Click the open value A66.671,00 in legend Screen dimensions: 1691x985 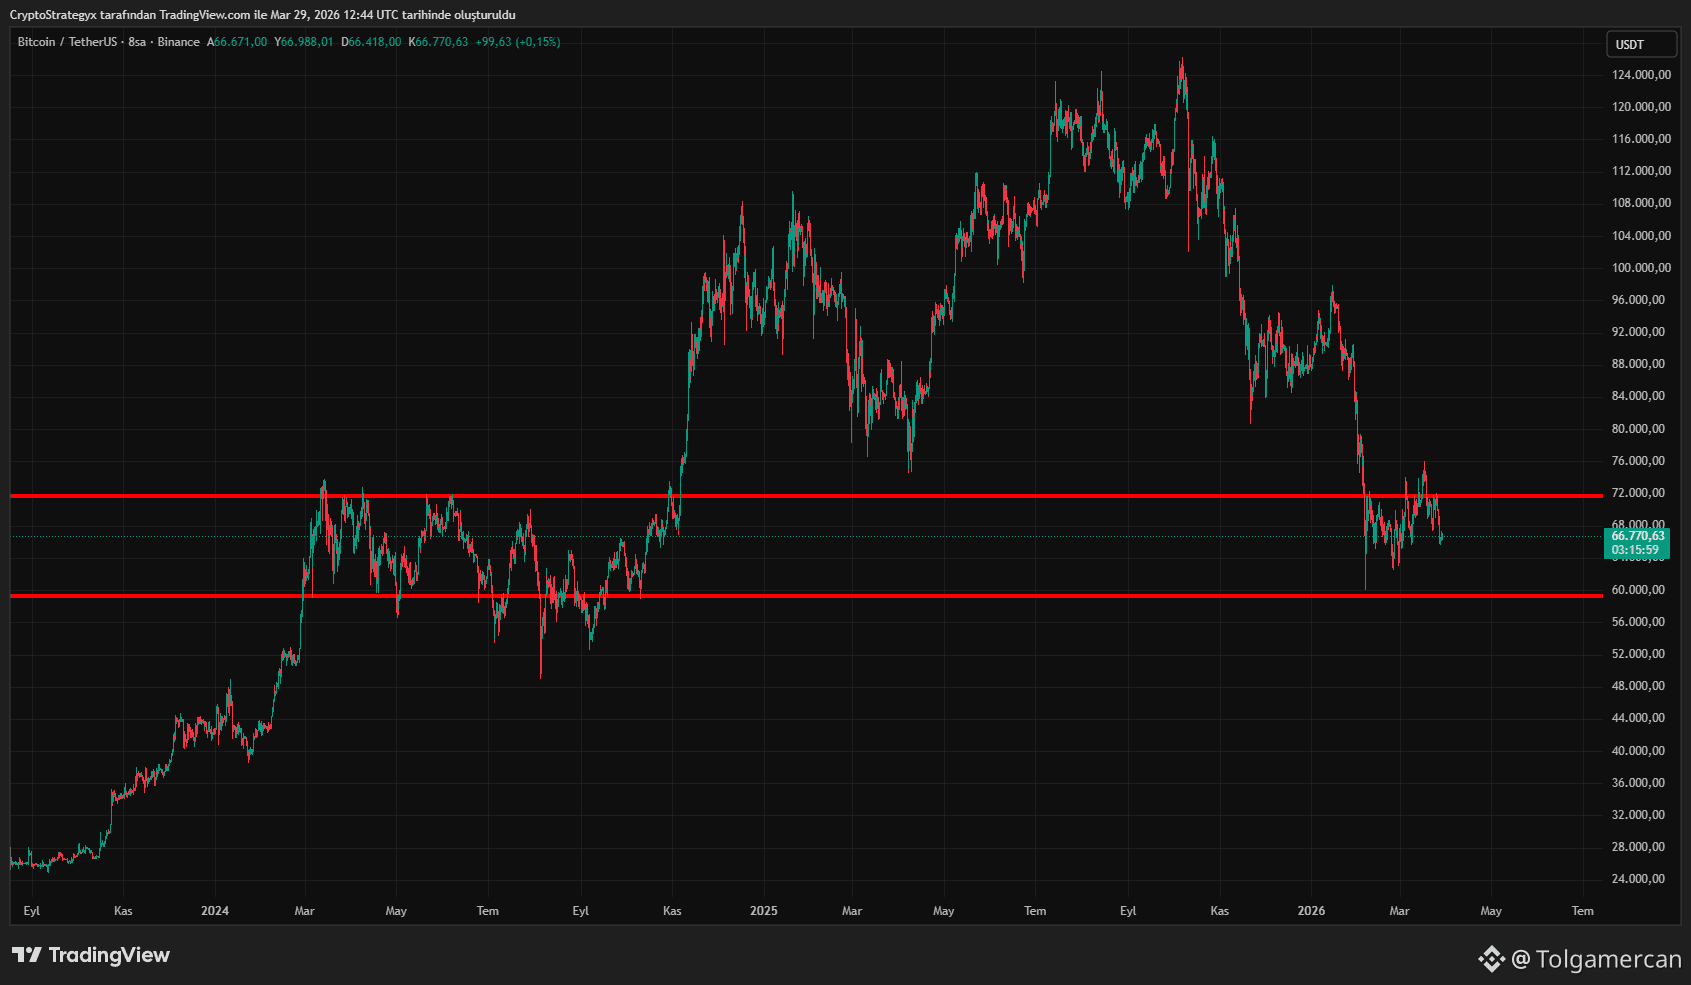(237, 42)
